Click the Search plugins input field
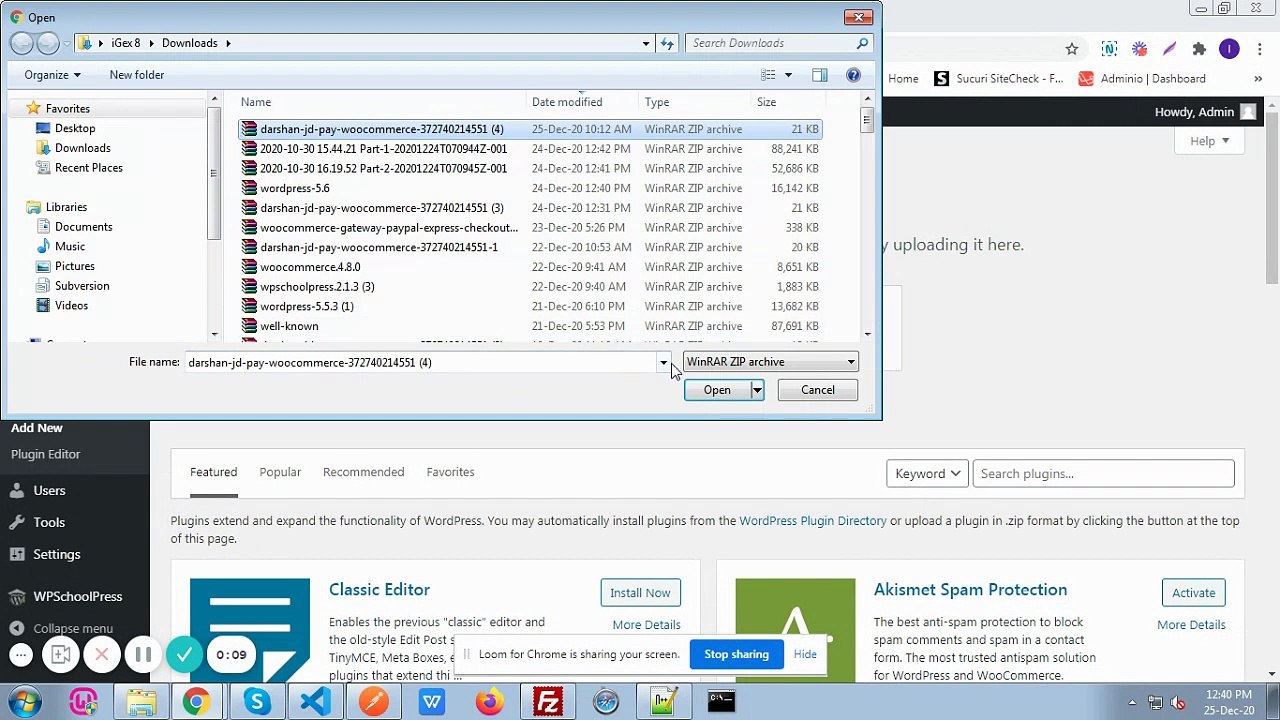Screen dimensions: 1280x720 click(1103, 474)
